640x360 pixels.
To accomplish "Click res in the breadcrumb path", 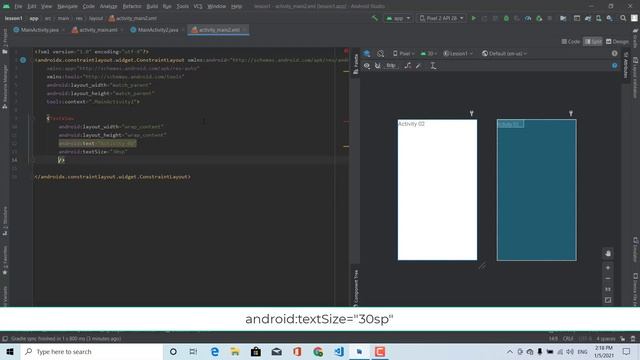I will click(x=79, y=18).
